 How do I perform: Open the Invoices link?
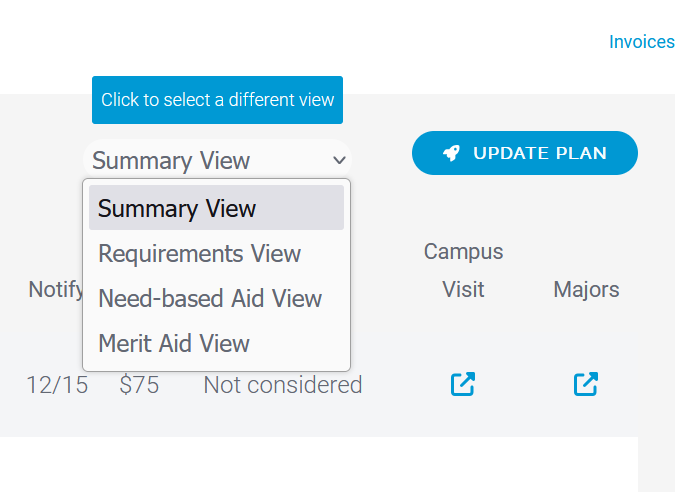pos(641,42)
